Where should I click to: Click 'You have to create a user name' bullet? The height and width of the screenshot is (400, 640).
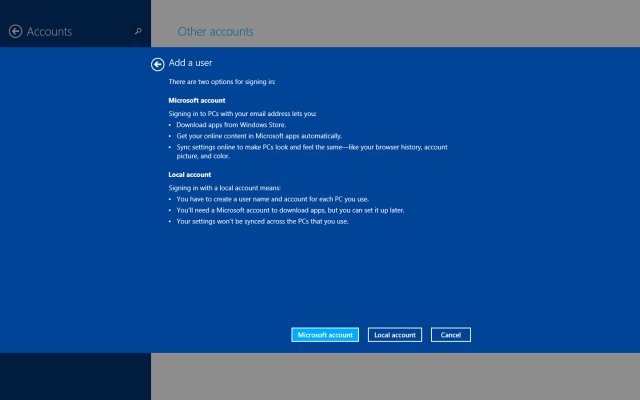273,199
